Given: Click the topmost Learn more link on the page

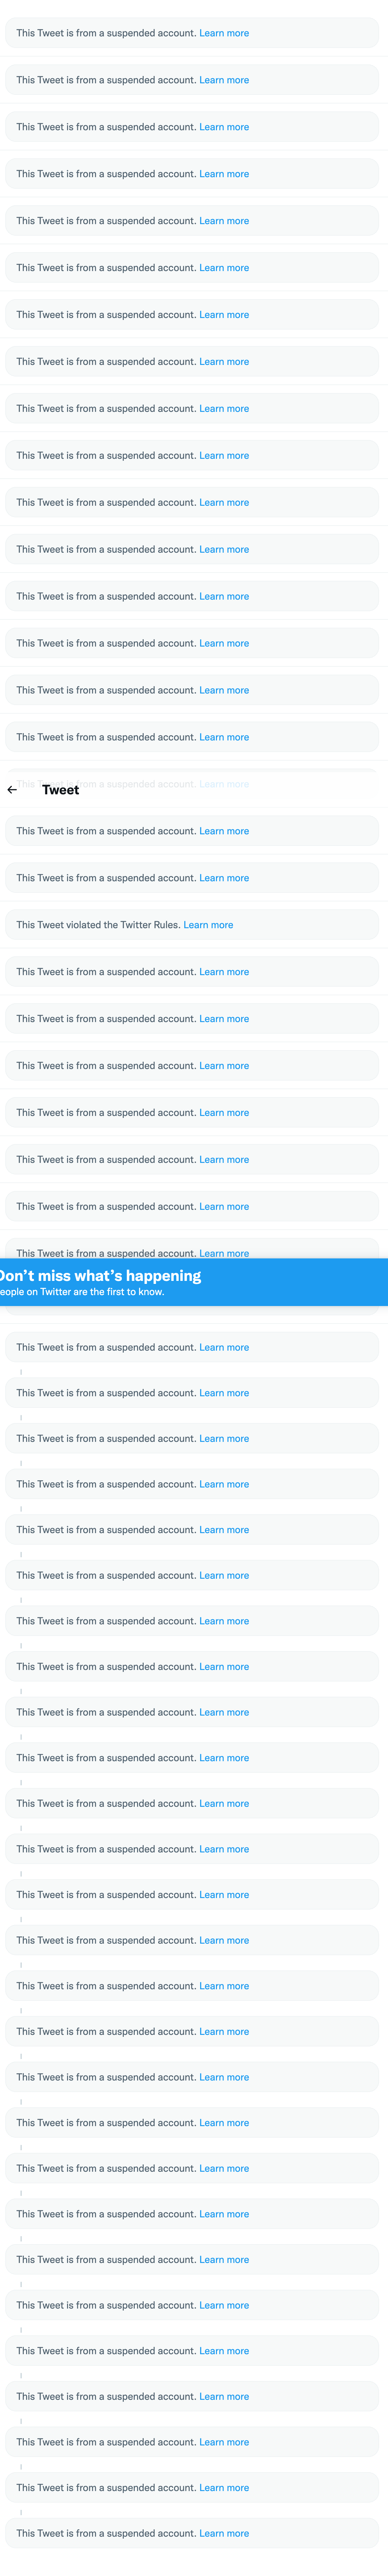Looking at the screenshot, I should [x=224, y=33].
